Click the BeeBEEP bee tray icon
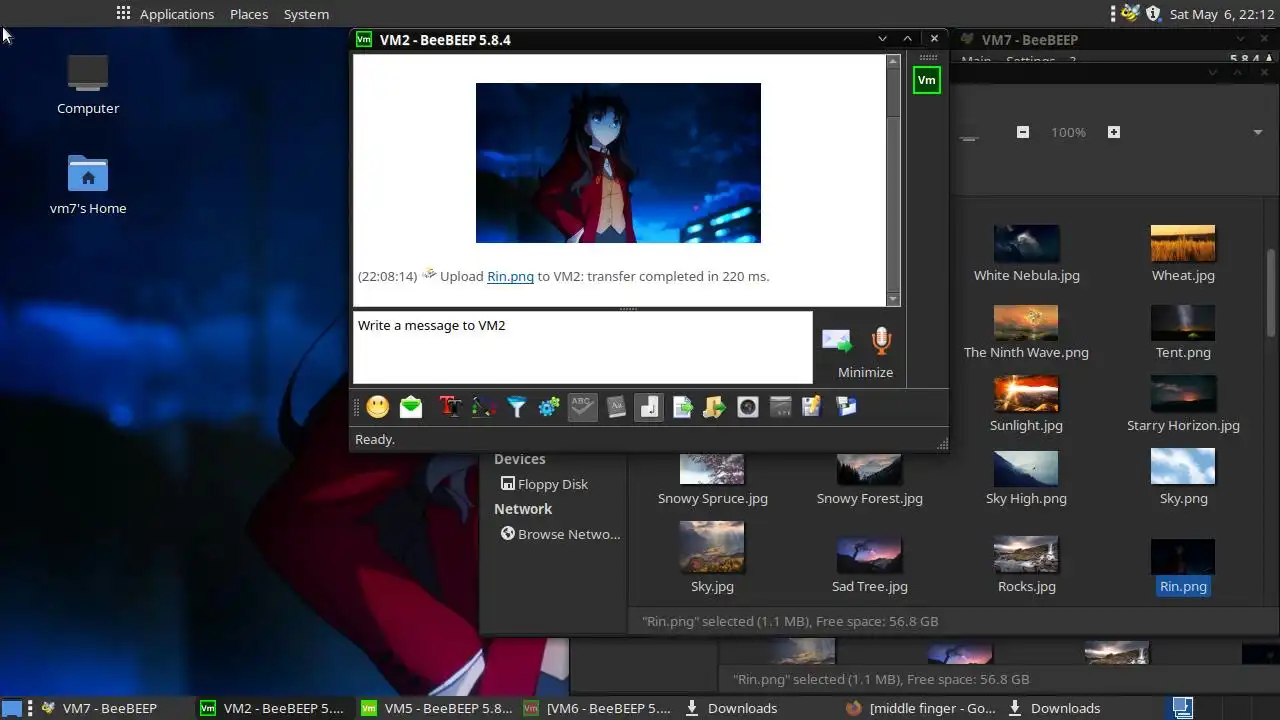Image resolution: width=1280 pixels, height=720 pixels. pyautogui.click(x=1130, y=13)
